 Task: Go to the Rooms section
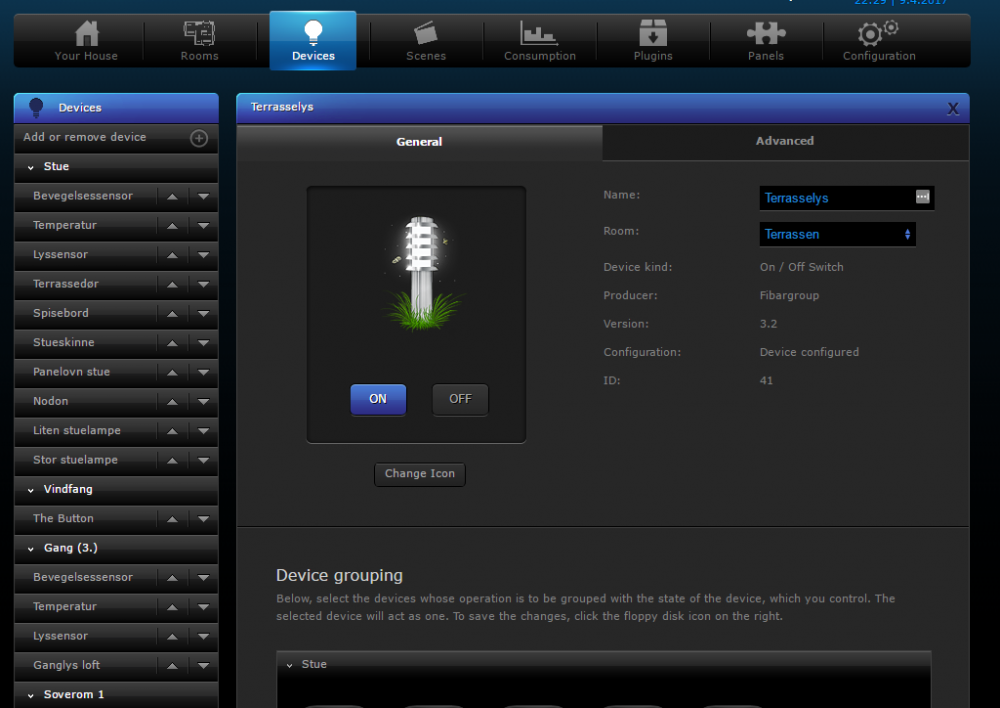click(199, 41)
